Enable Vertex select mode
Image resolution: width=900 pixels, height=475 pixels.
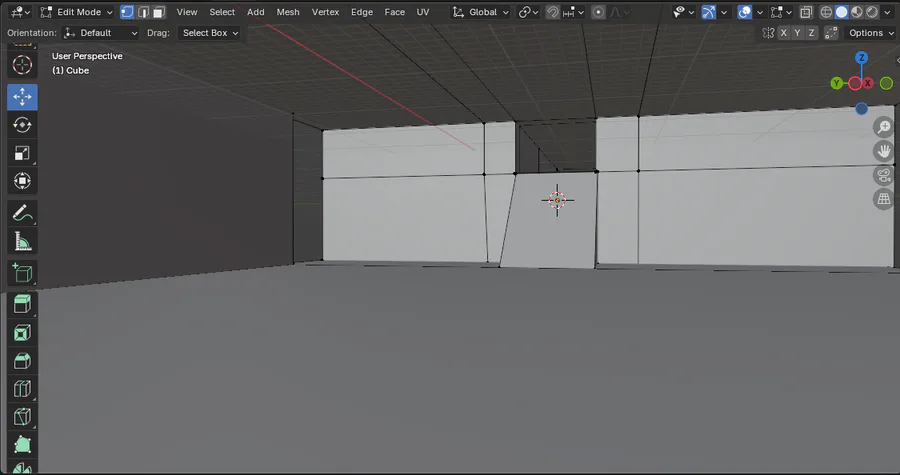pyautogui.click(x=127, y=12)
